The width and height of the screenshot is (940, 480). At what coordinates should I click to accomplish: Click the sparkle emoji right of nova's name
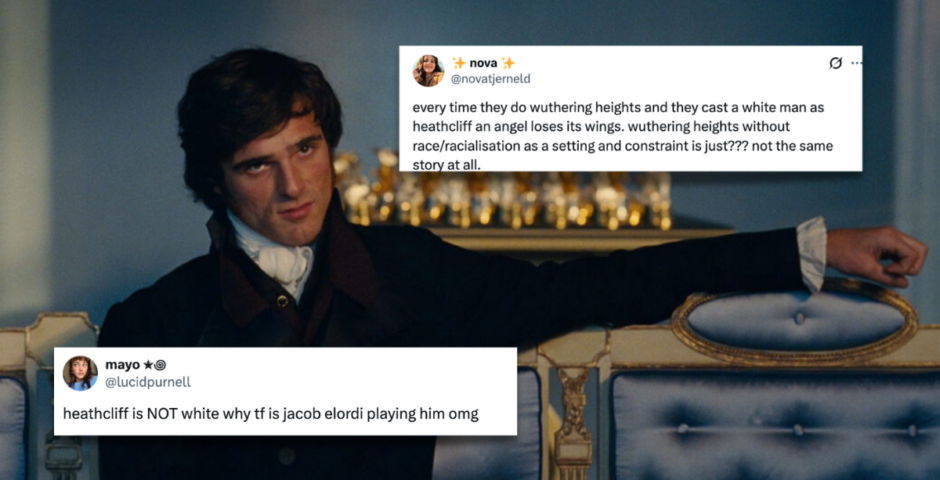coord(508,63)
